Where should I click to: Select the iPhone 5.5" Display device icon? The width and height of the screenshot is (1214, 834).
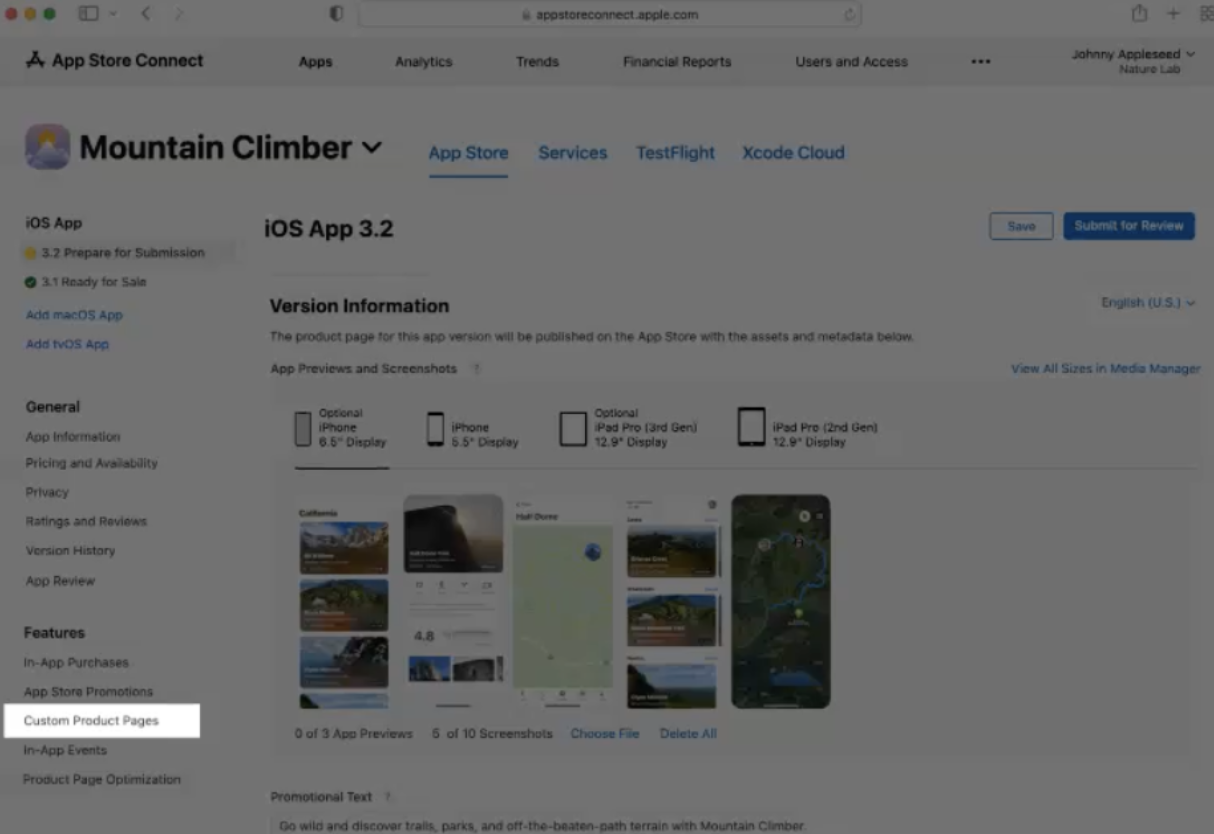click(435, 428)
